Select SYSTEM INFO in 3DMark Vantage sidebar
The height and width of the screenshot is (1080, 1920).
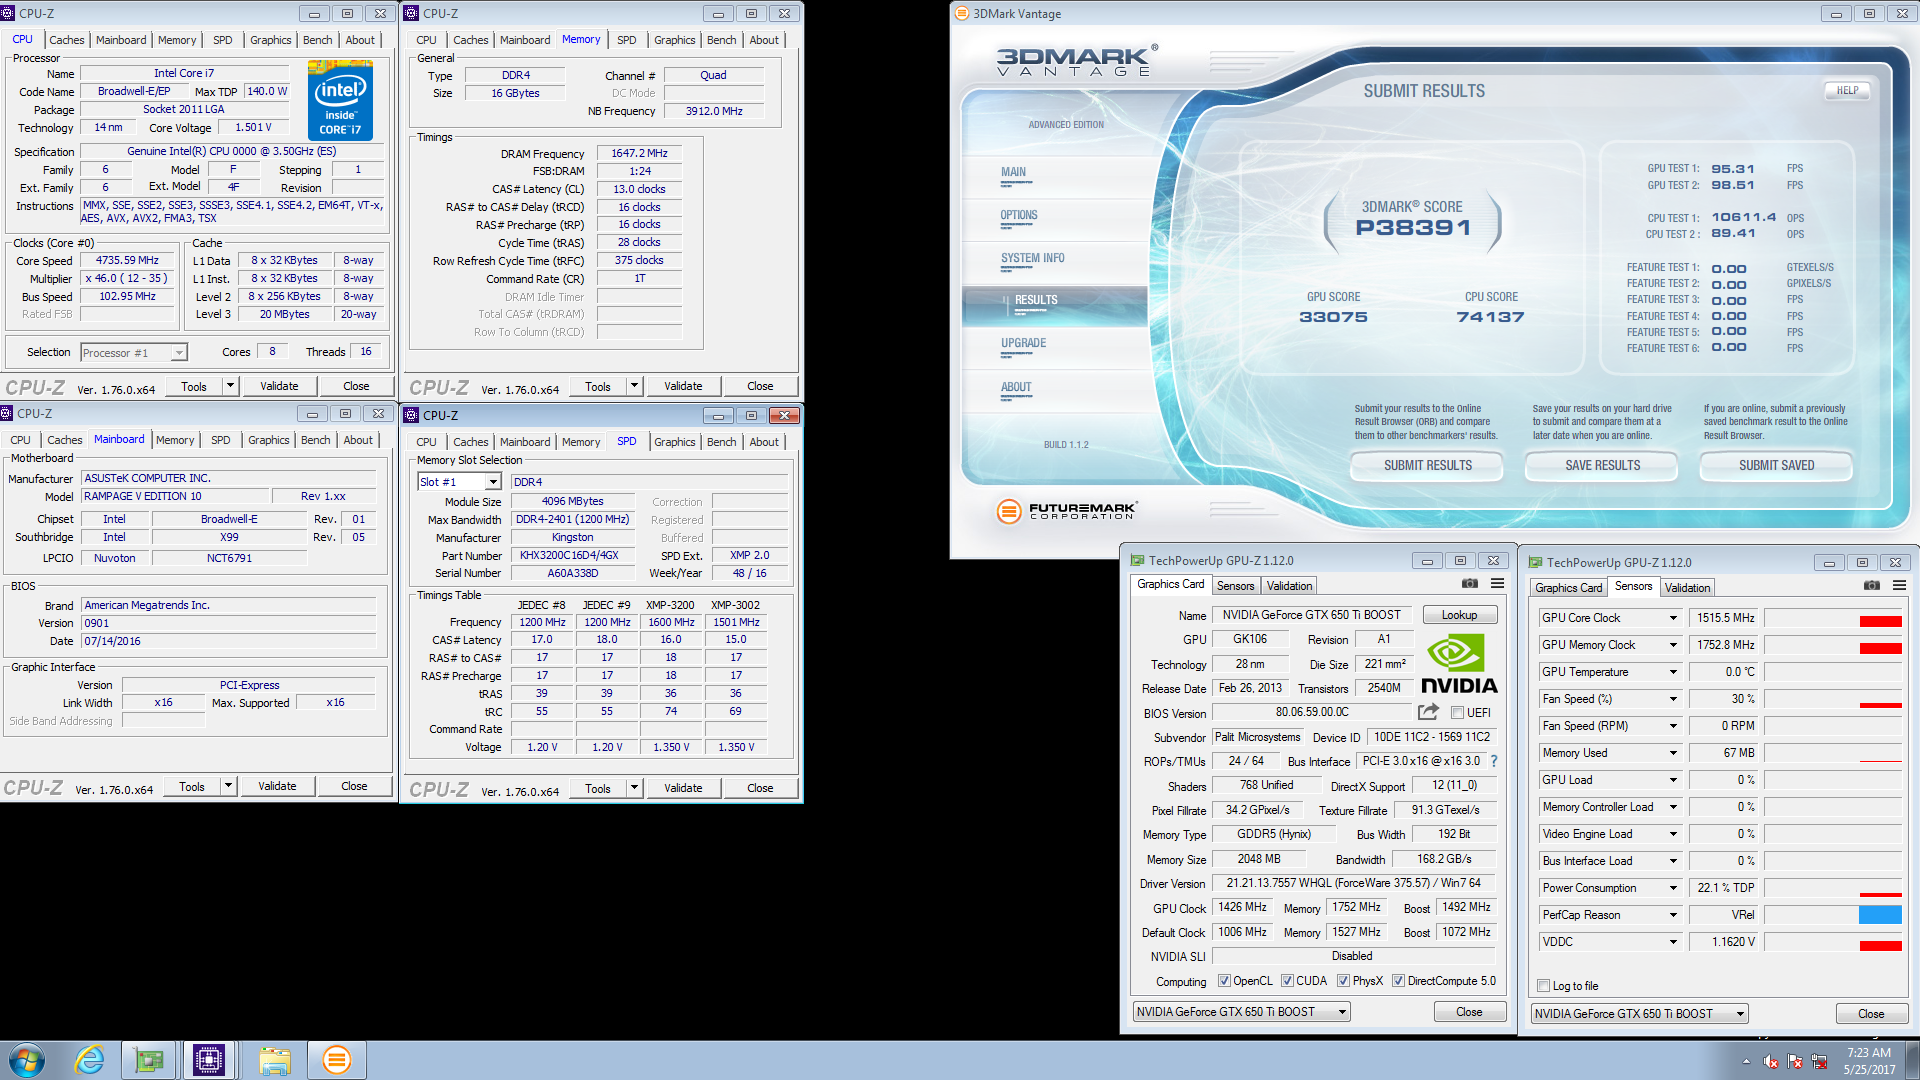point(1032,258)
